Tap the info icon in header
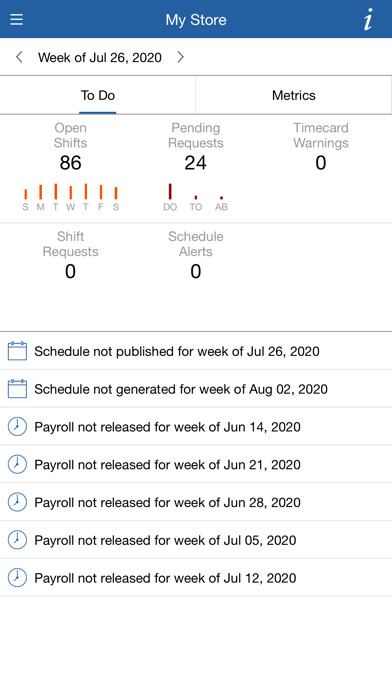The image size is (392, 696). [368, 20]
